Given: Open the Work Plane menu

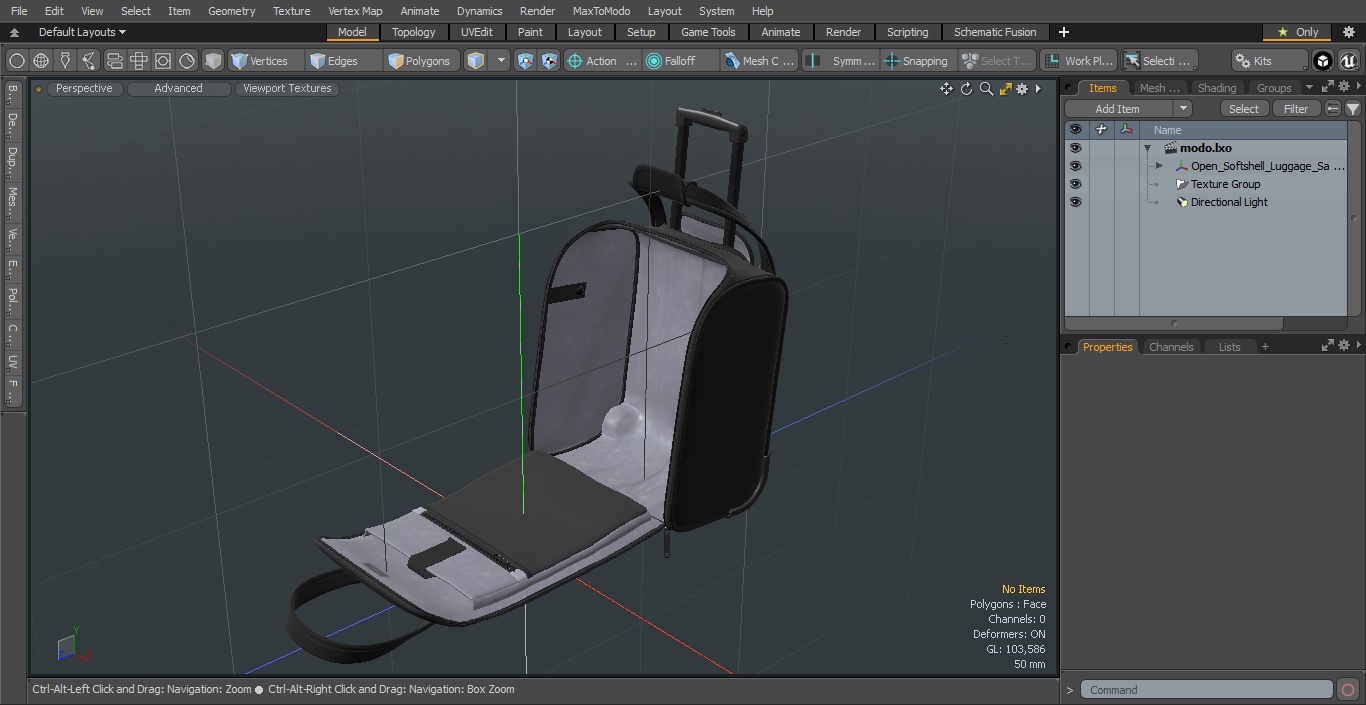Looking at the screenshot, I should pyautogui.click(x=1078, y=61).
